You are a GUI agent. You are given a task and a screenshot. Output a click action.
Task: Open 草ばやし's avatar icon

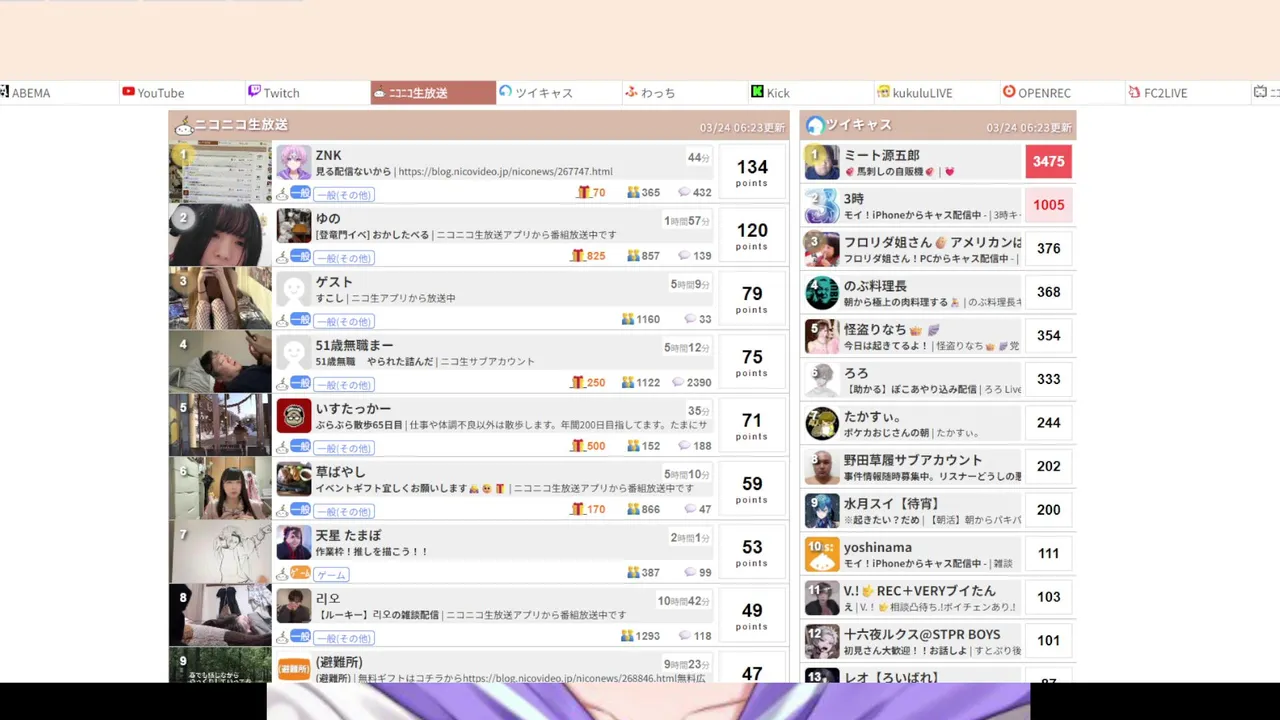click(294, 479)
